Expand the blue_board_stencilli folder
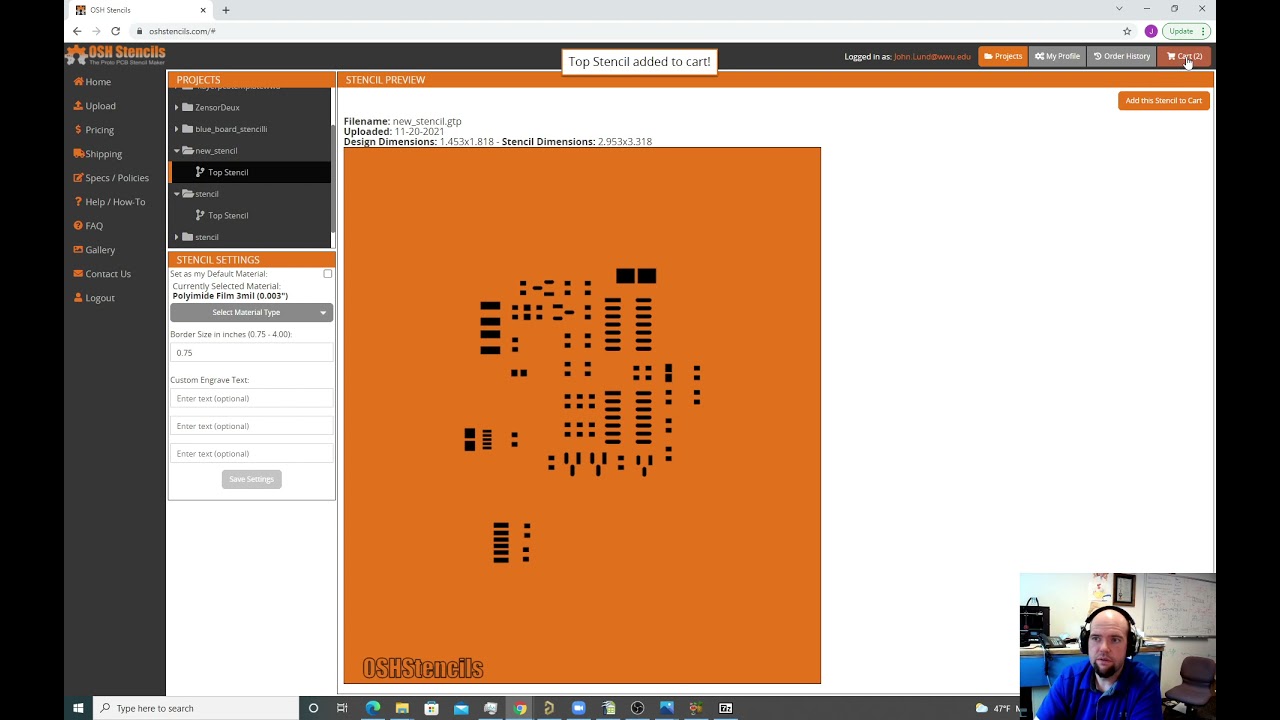The height and width of the screenshot is (720, 1280). click(177, 129)
